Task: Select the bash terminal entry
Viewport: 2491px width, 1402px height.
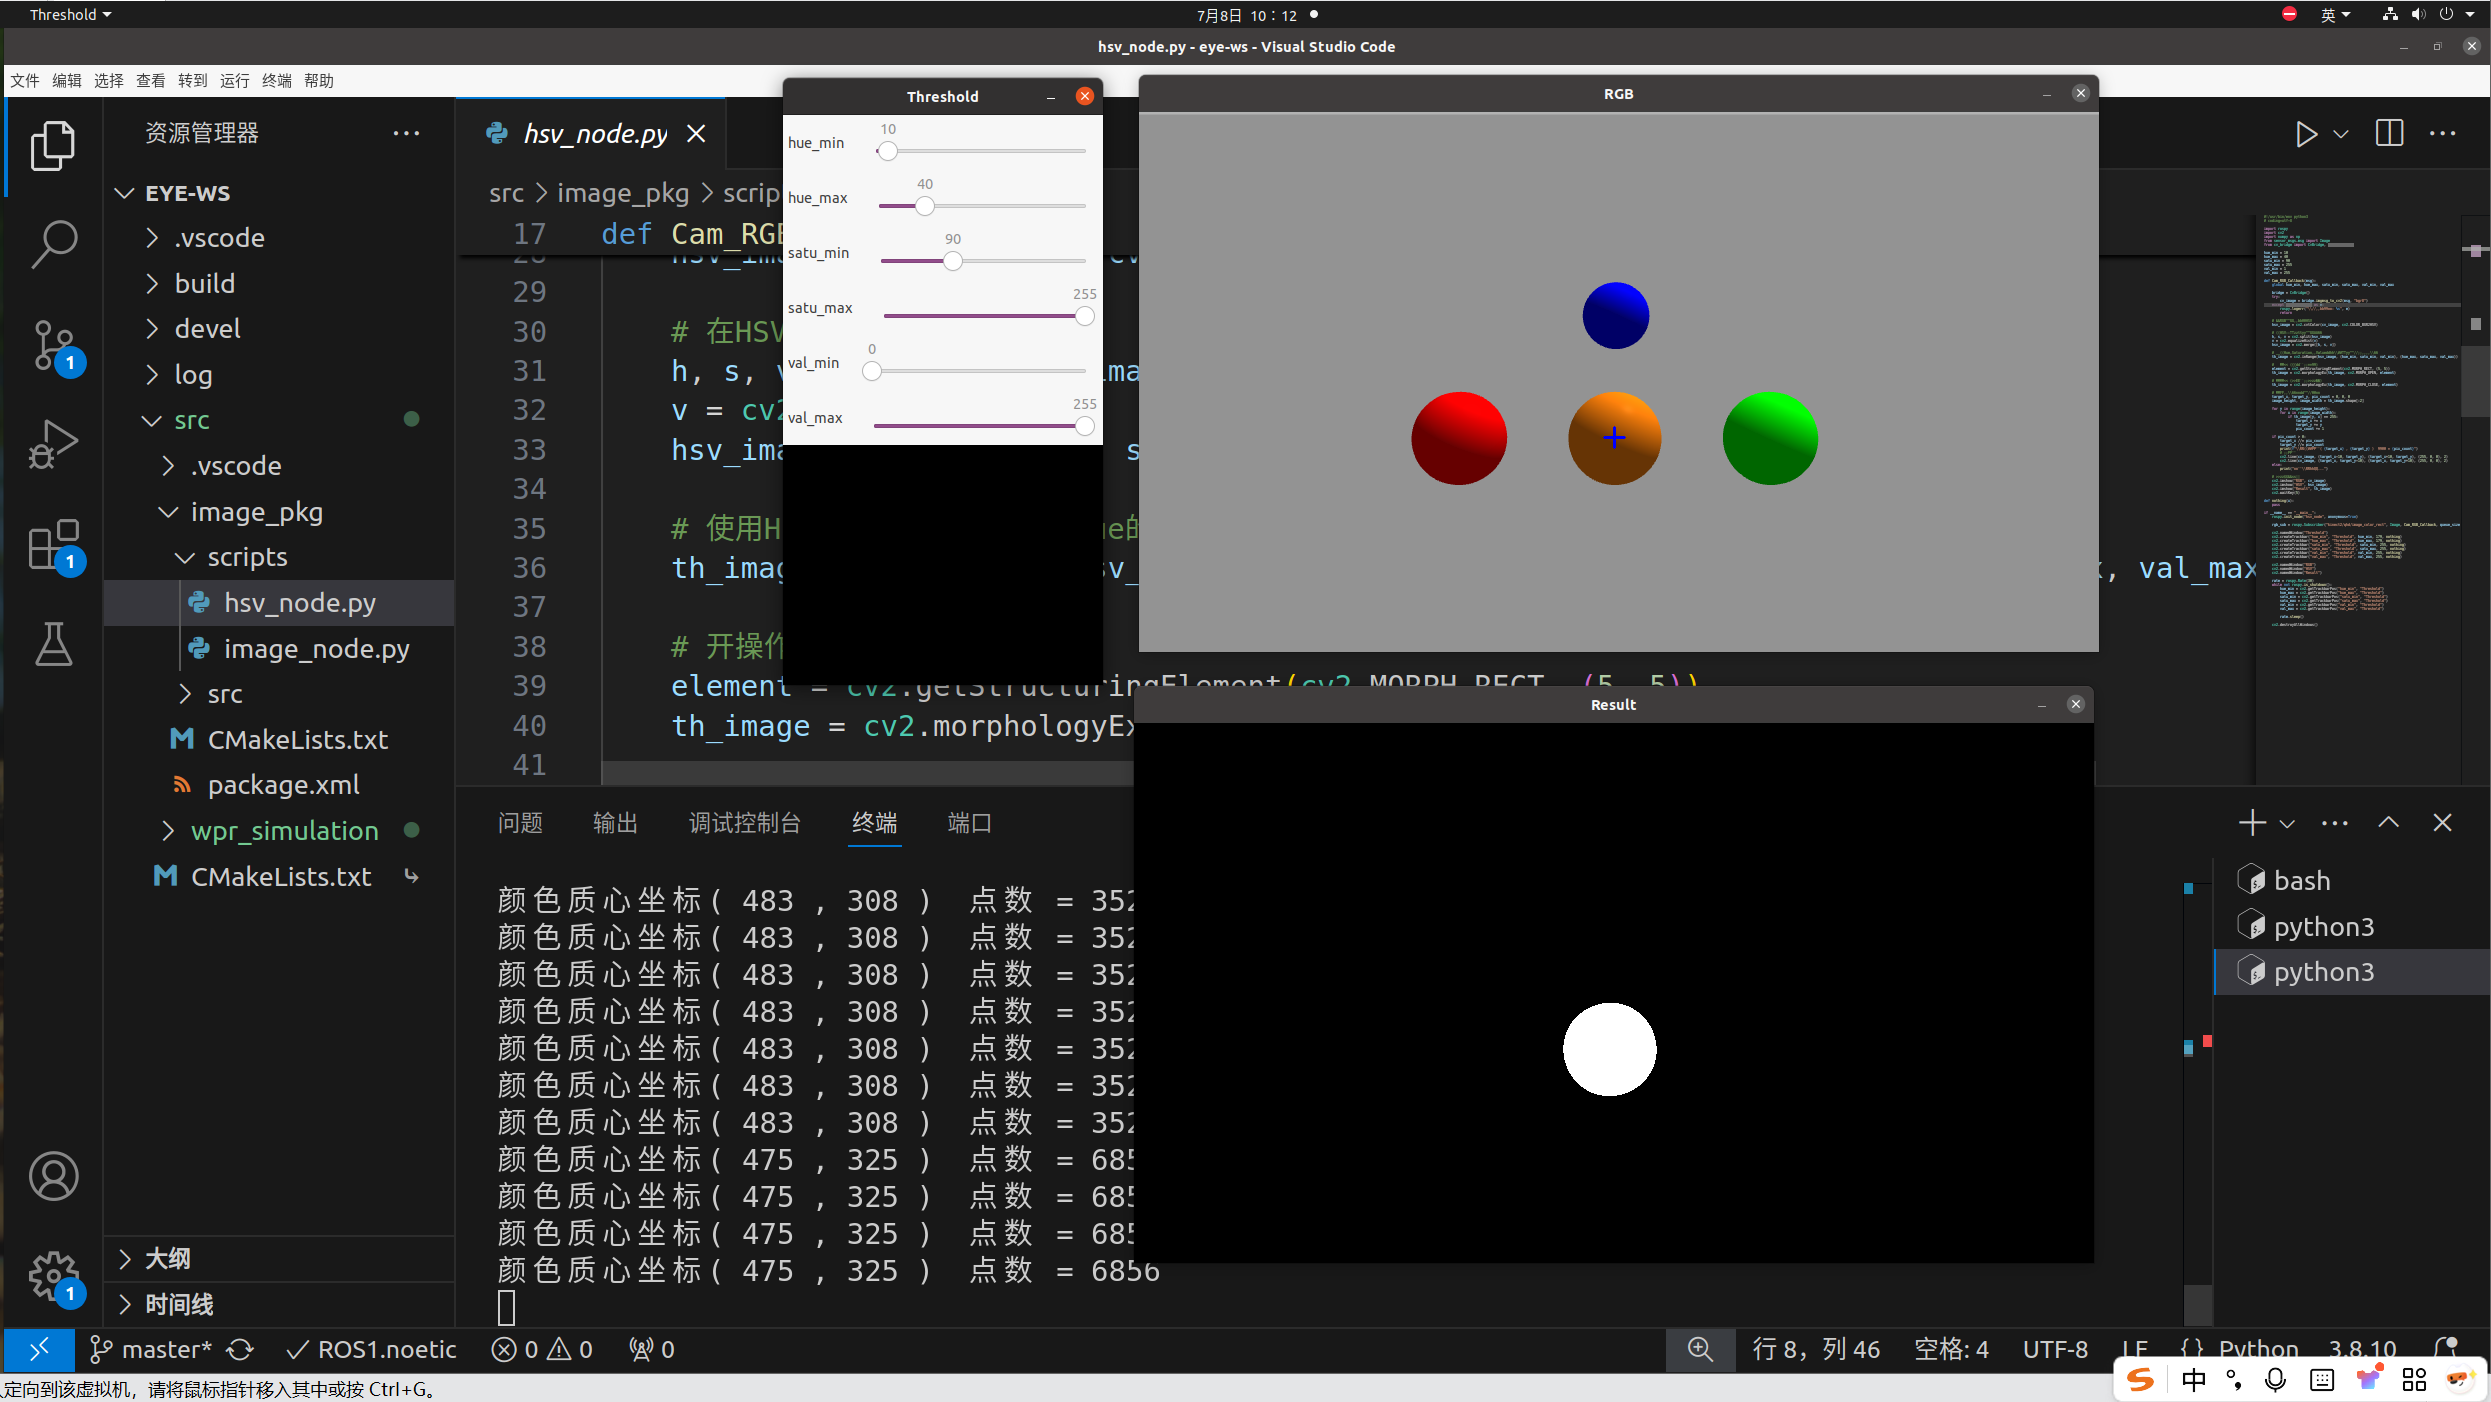Action: coord(2301,881)
